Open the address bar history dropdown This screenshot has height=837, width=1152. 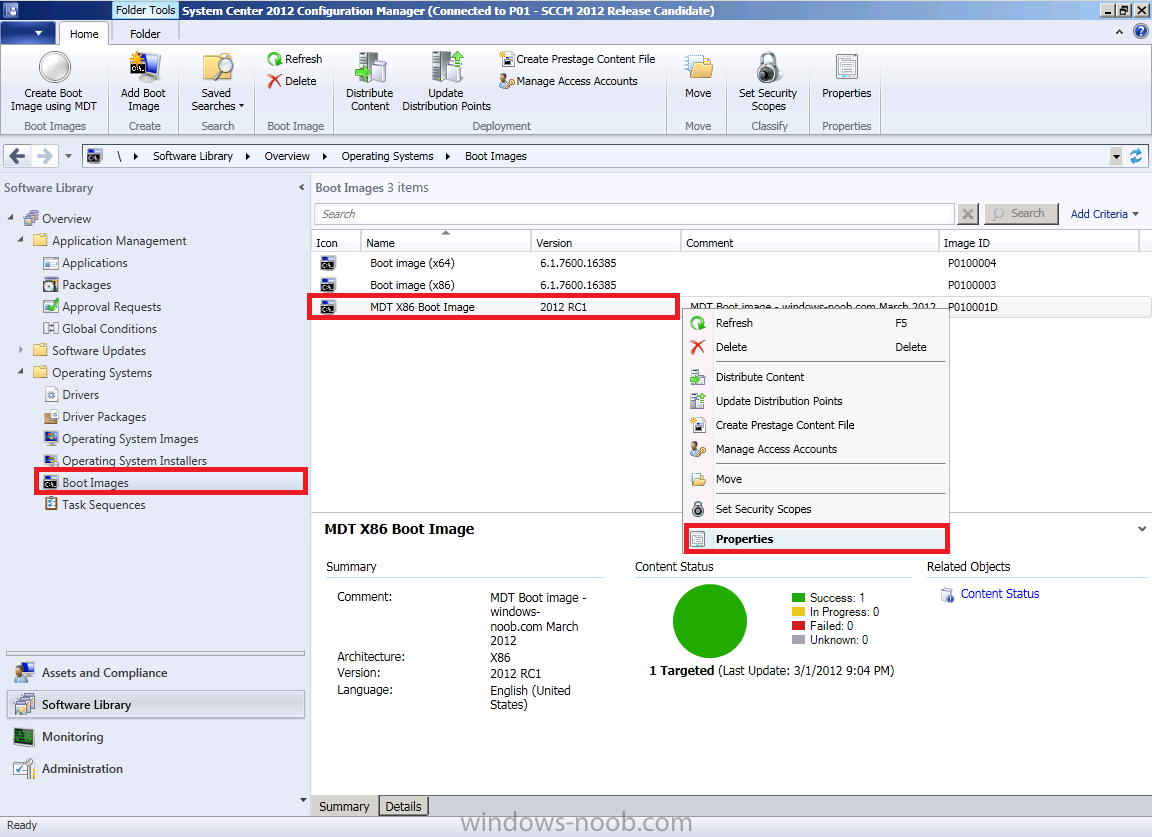(1116, 156)
